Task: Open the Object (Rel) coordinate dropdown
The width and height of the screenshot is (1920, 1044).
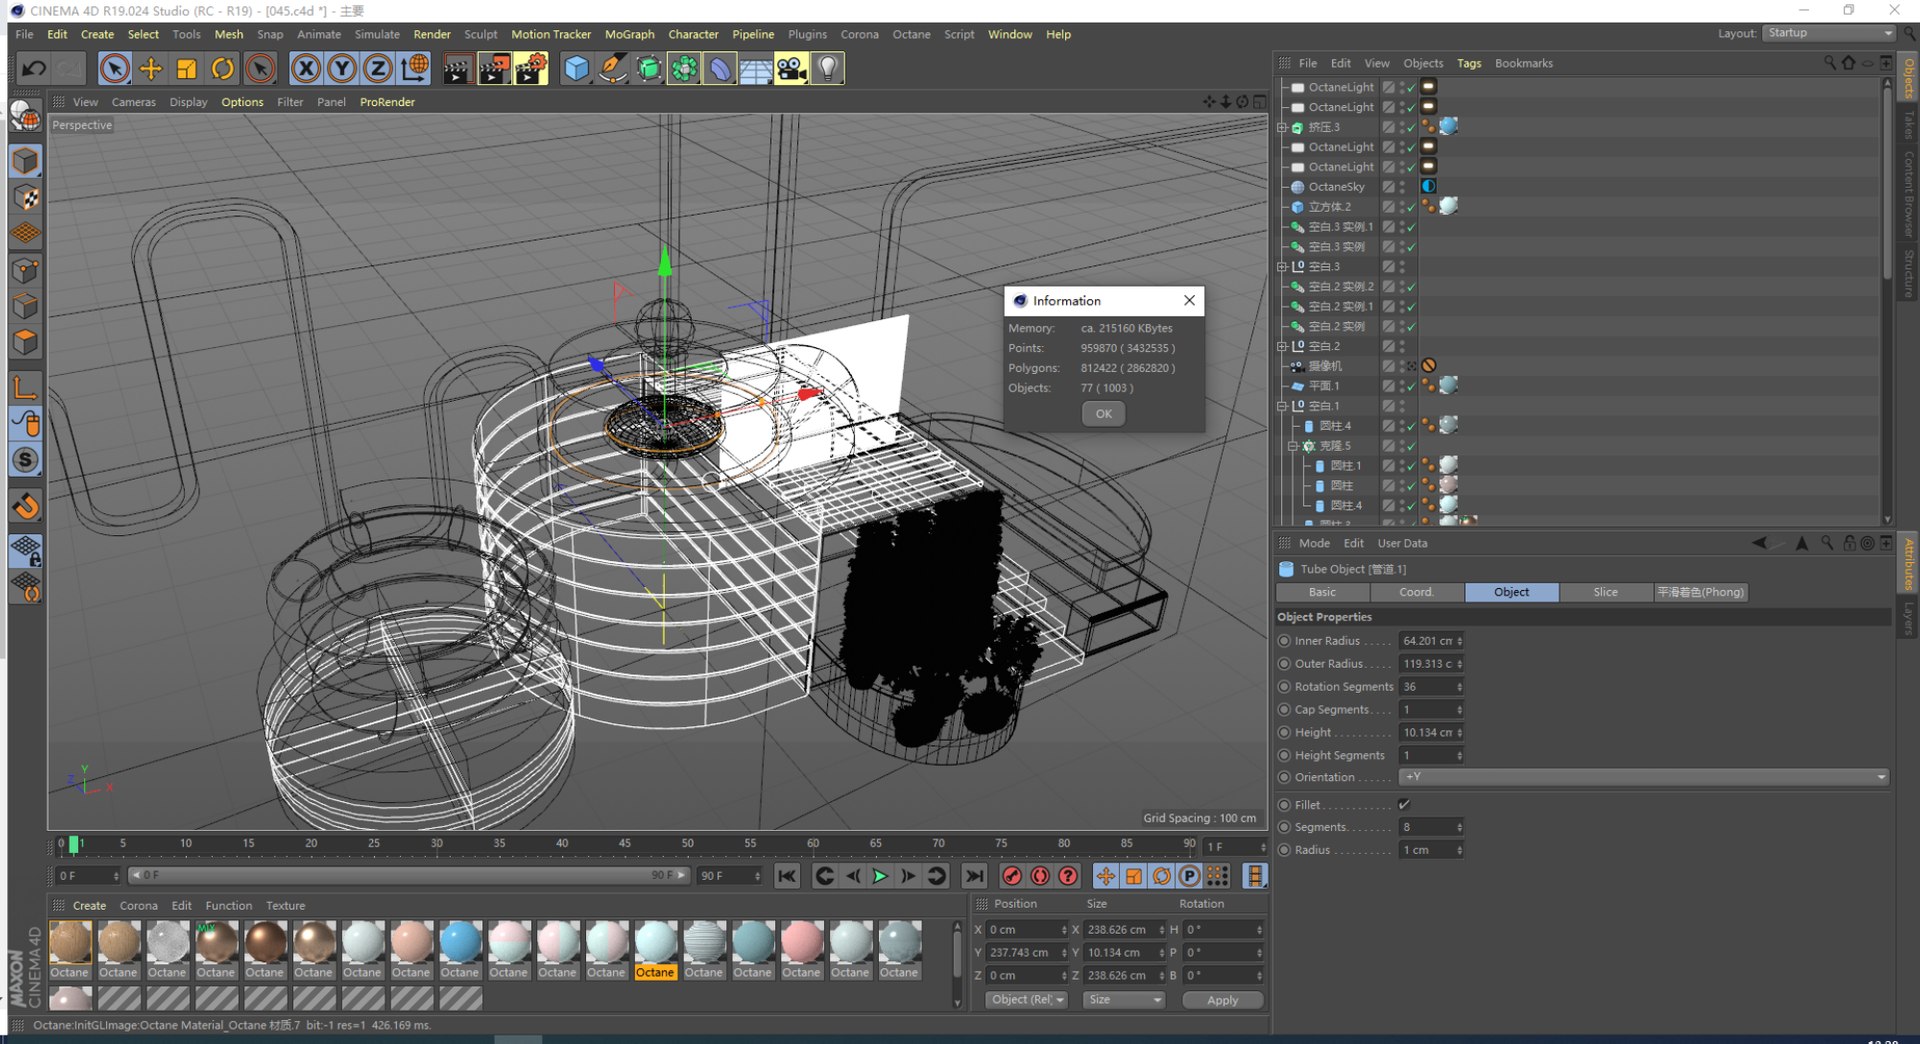Action: pos(1027,1000)
